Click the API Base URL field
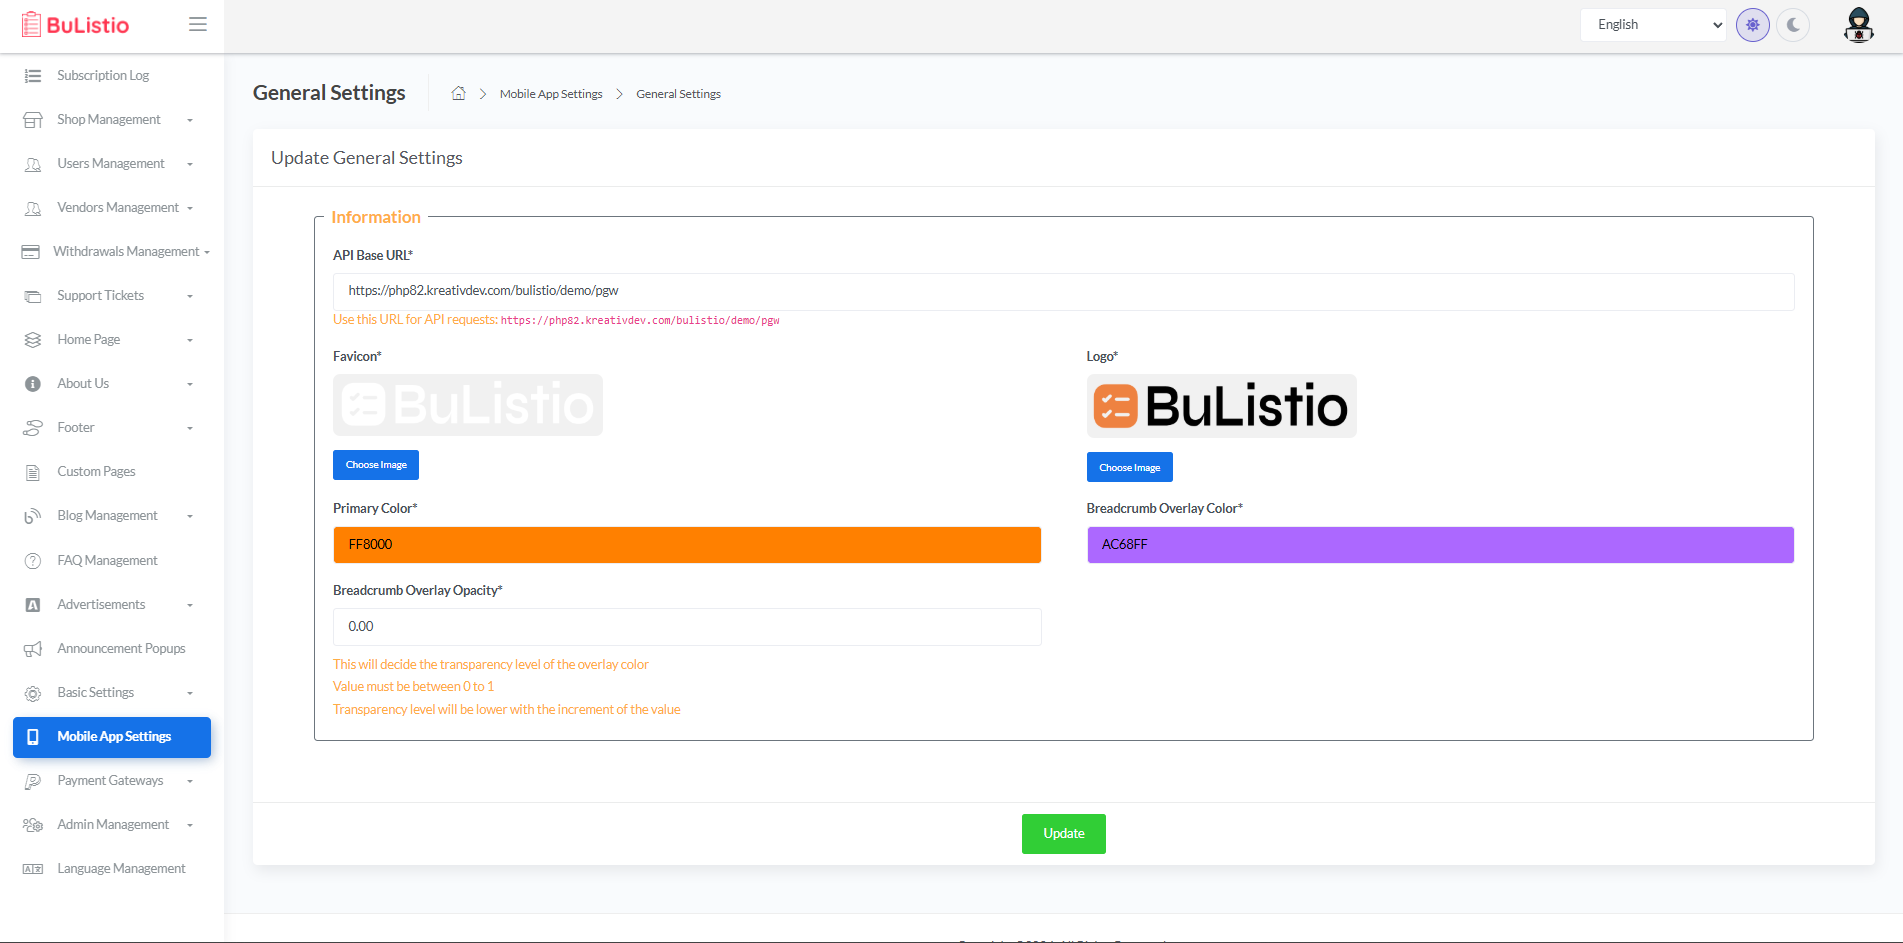 click(1064, 292)
